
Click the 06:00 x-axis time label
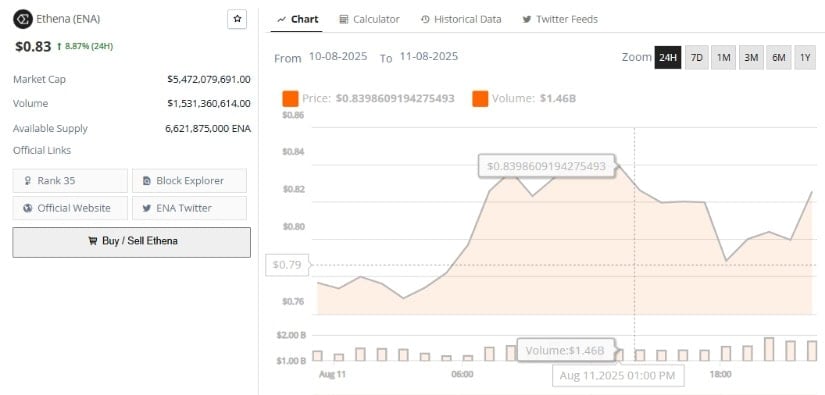[x=462, y=374]
